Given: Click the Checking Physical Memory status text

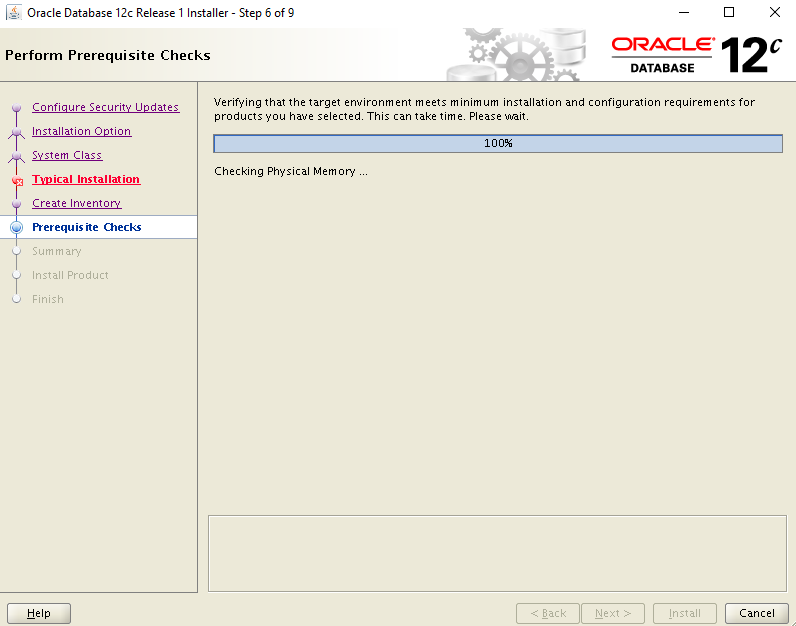Looking at the screenshot, I should coord(291,172).
